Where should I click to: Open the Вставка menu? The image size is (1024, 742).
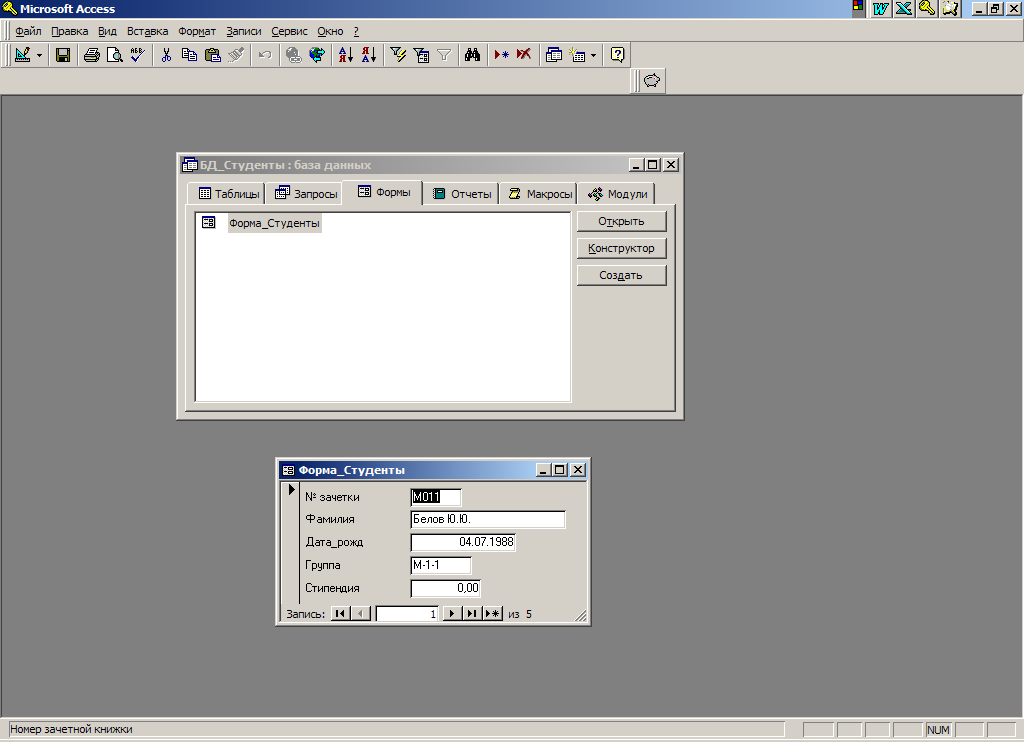(148, 31)
